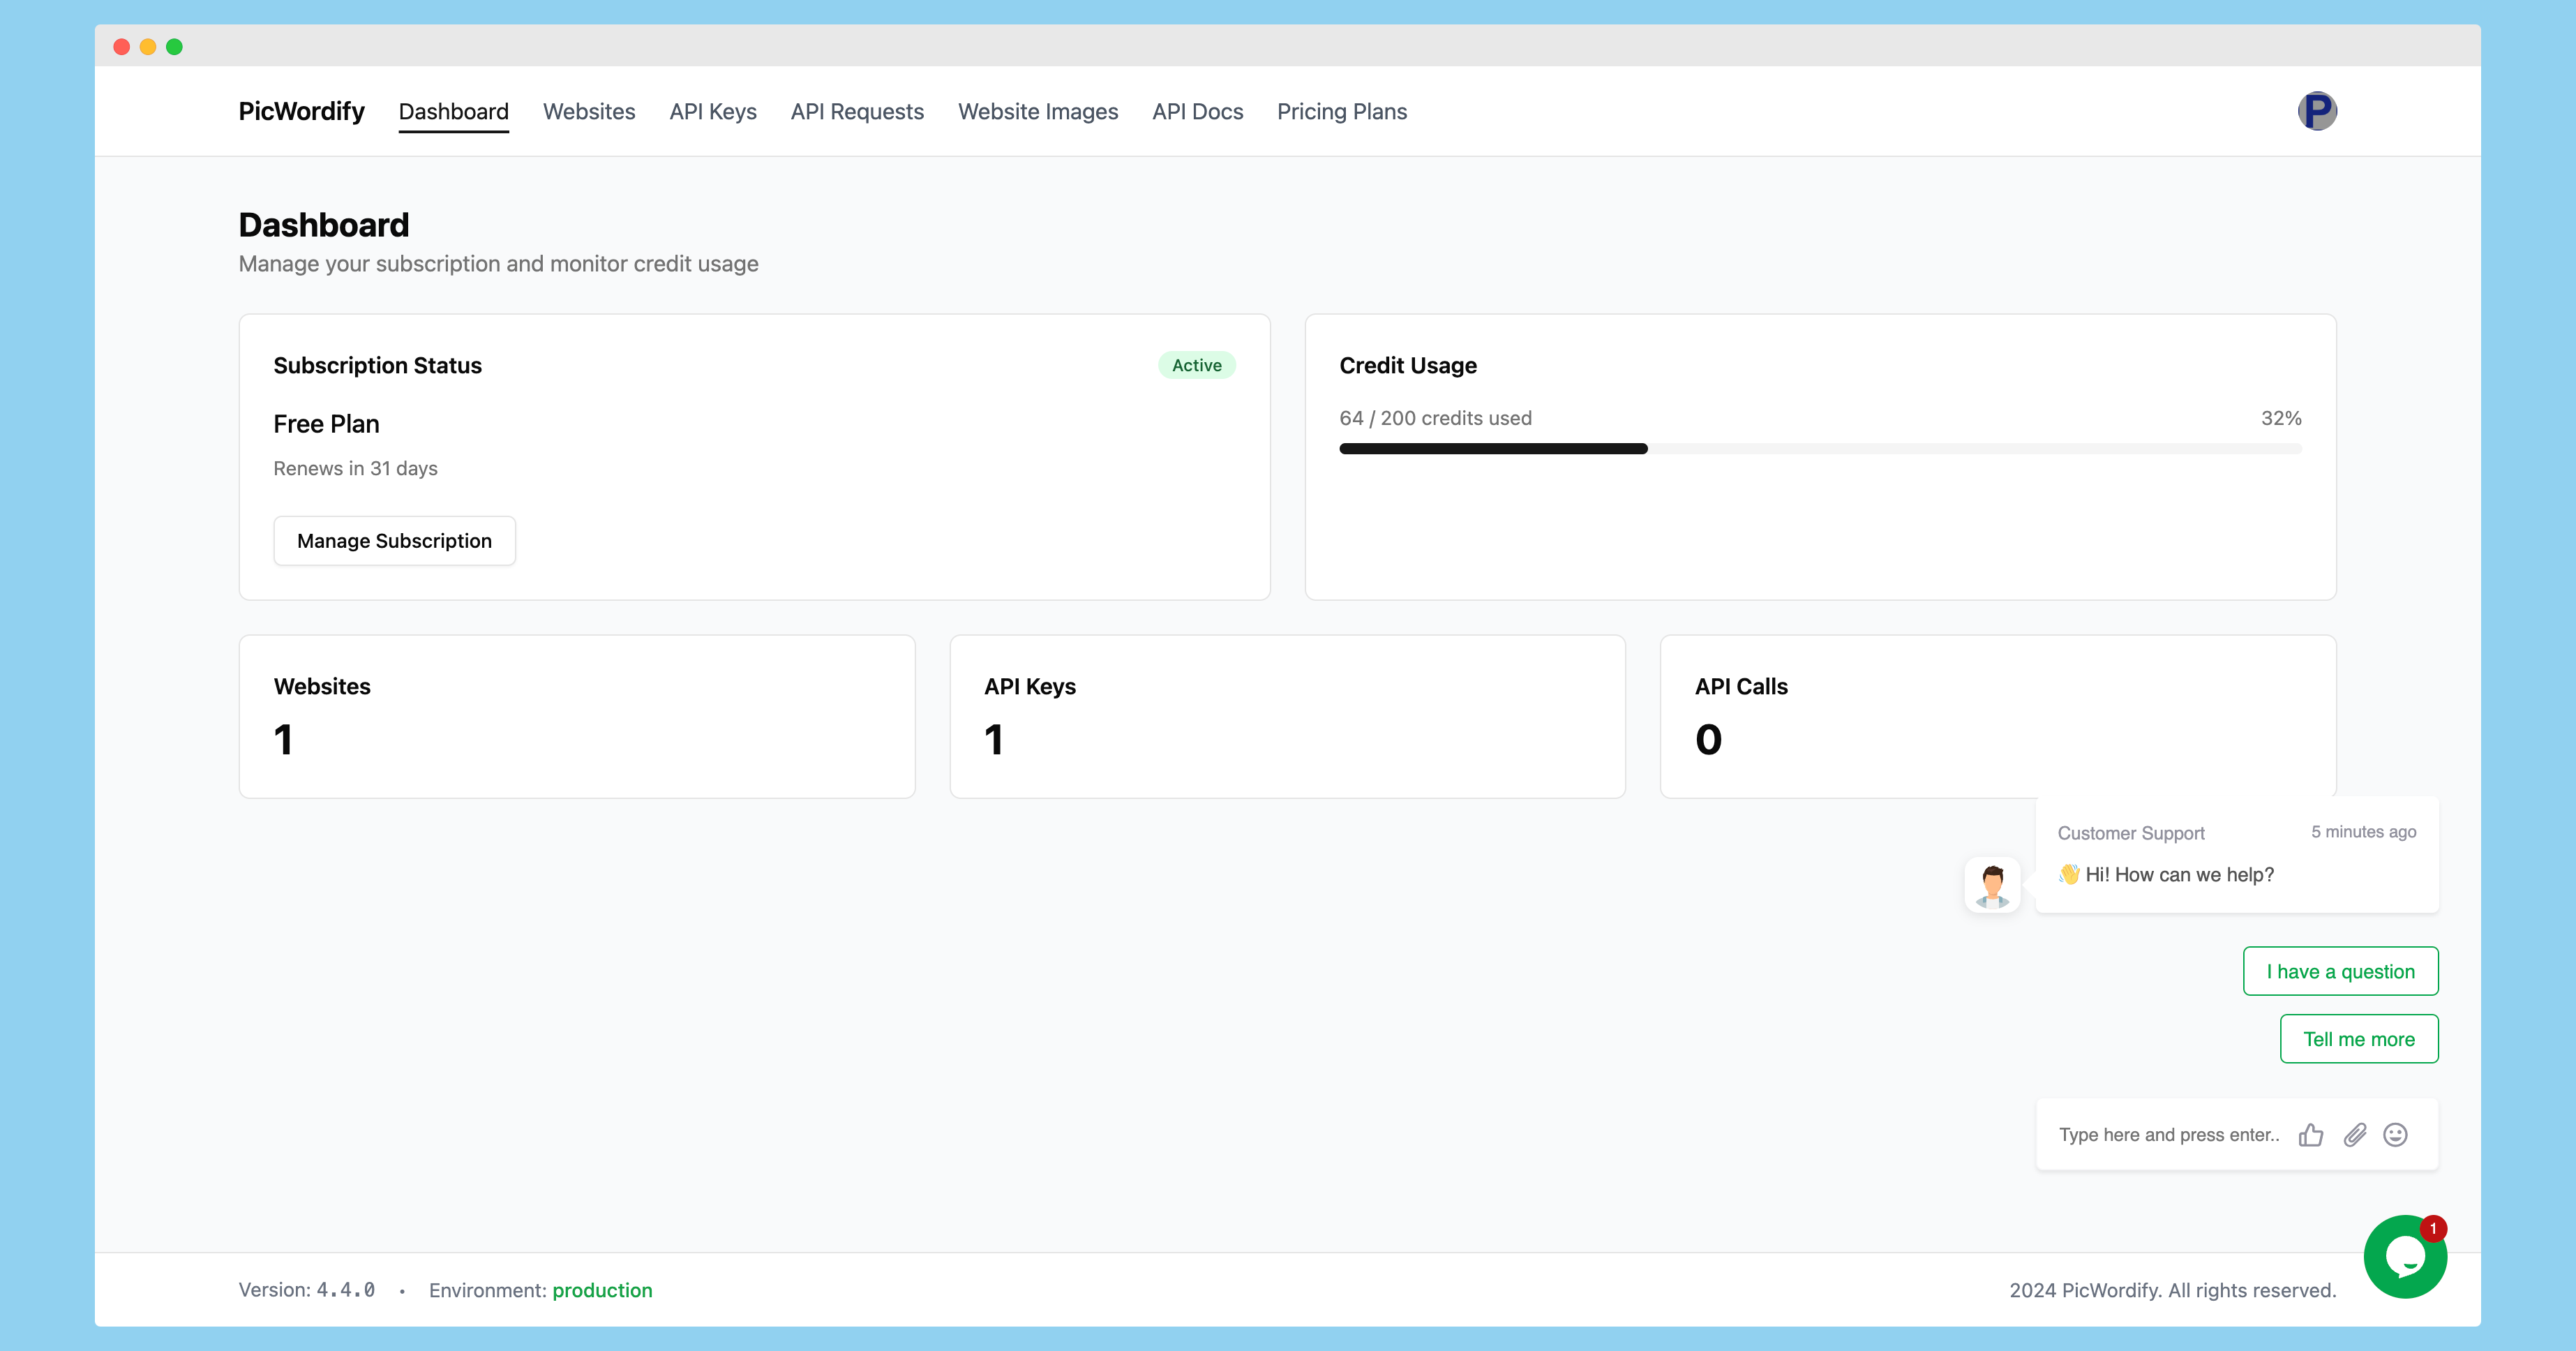The image size is (2576, 1351).
Task: Click the Active status badge
Action: pyautogui.click(x=1196, y=365)
